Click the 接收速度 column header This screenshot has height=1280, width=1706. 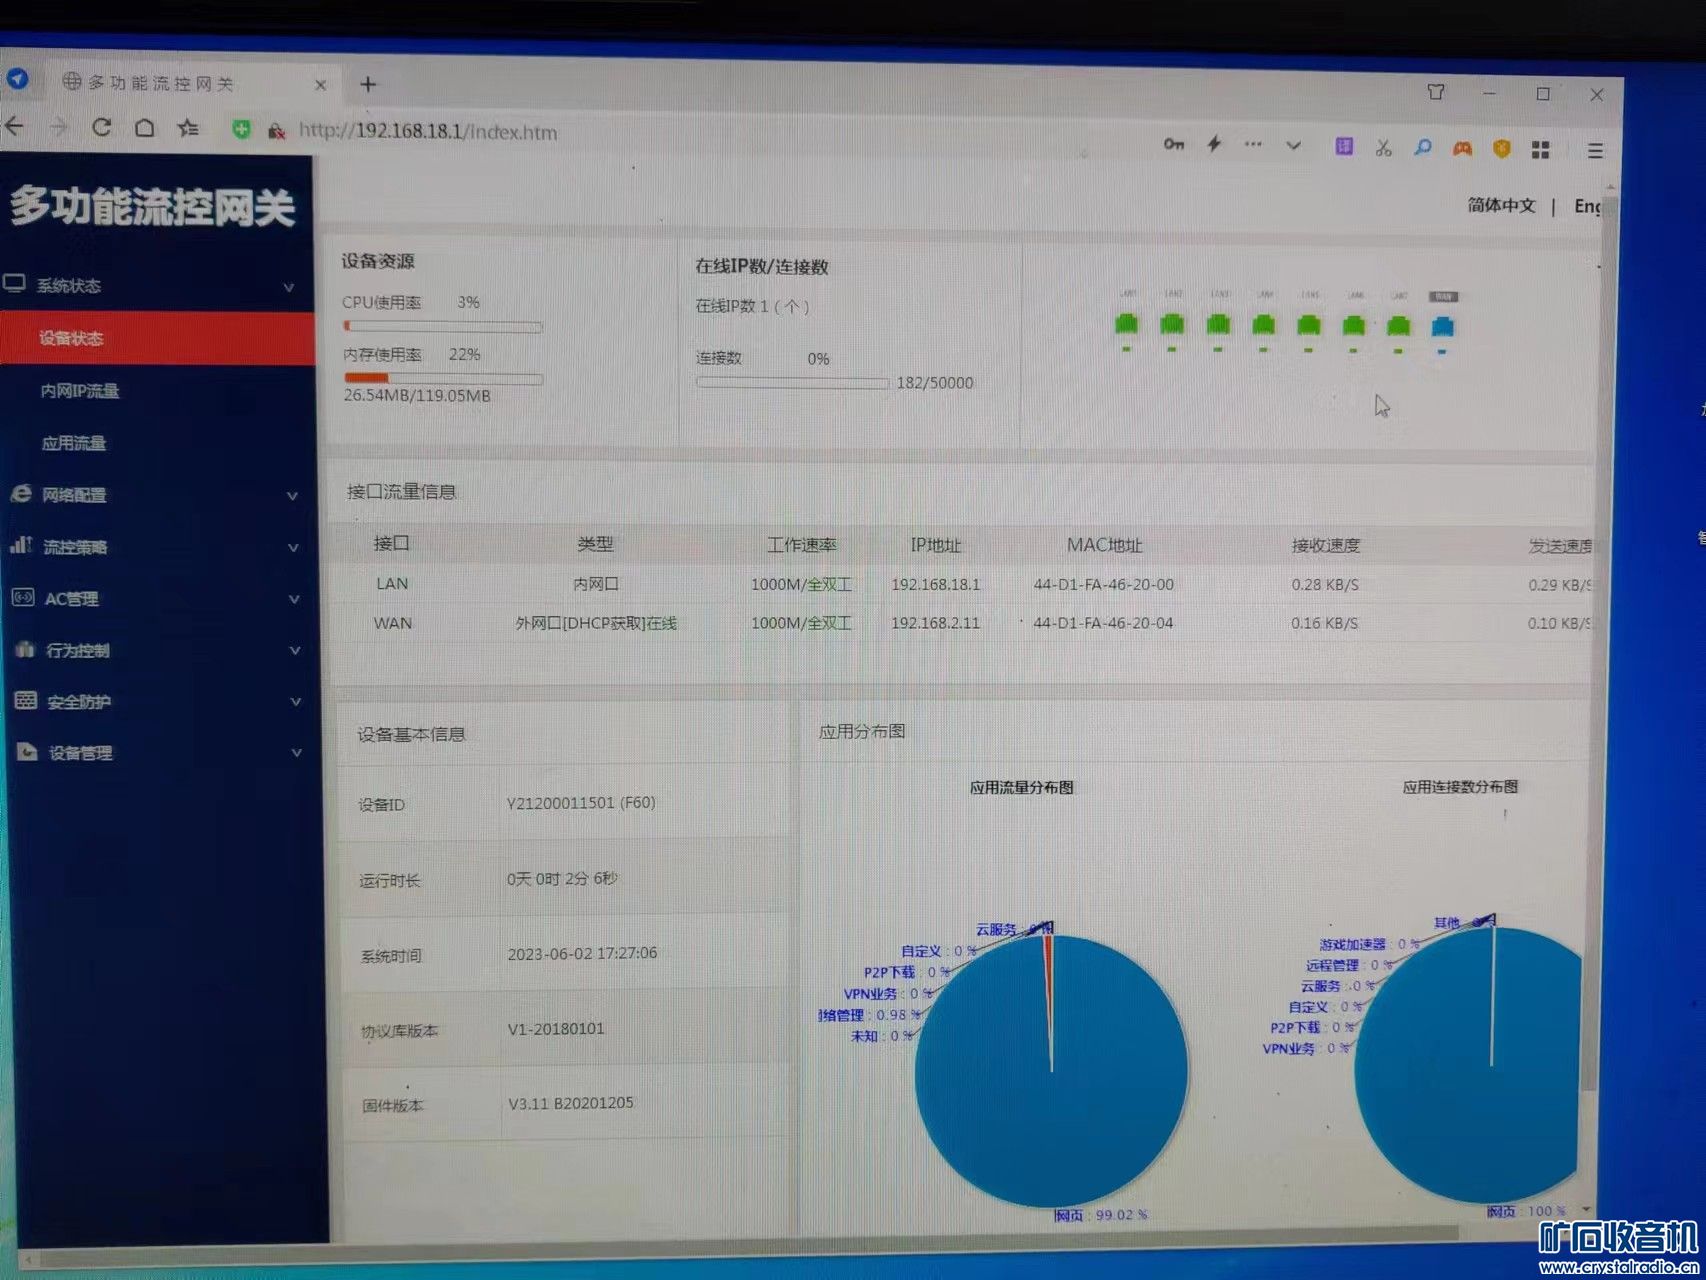(1326, 545)
